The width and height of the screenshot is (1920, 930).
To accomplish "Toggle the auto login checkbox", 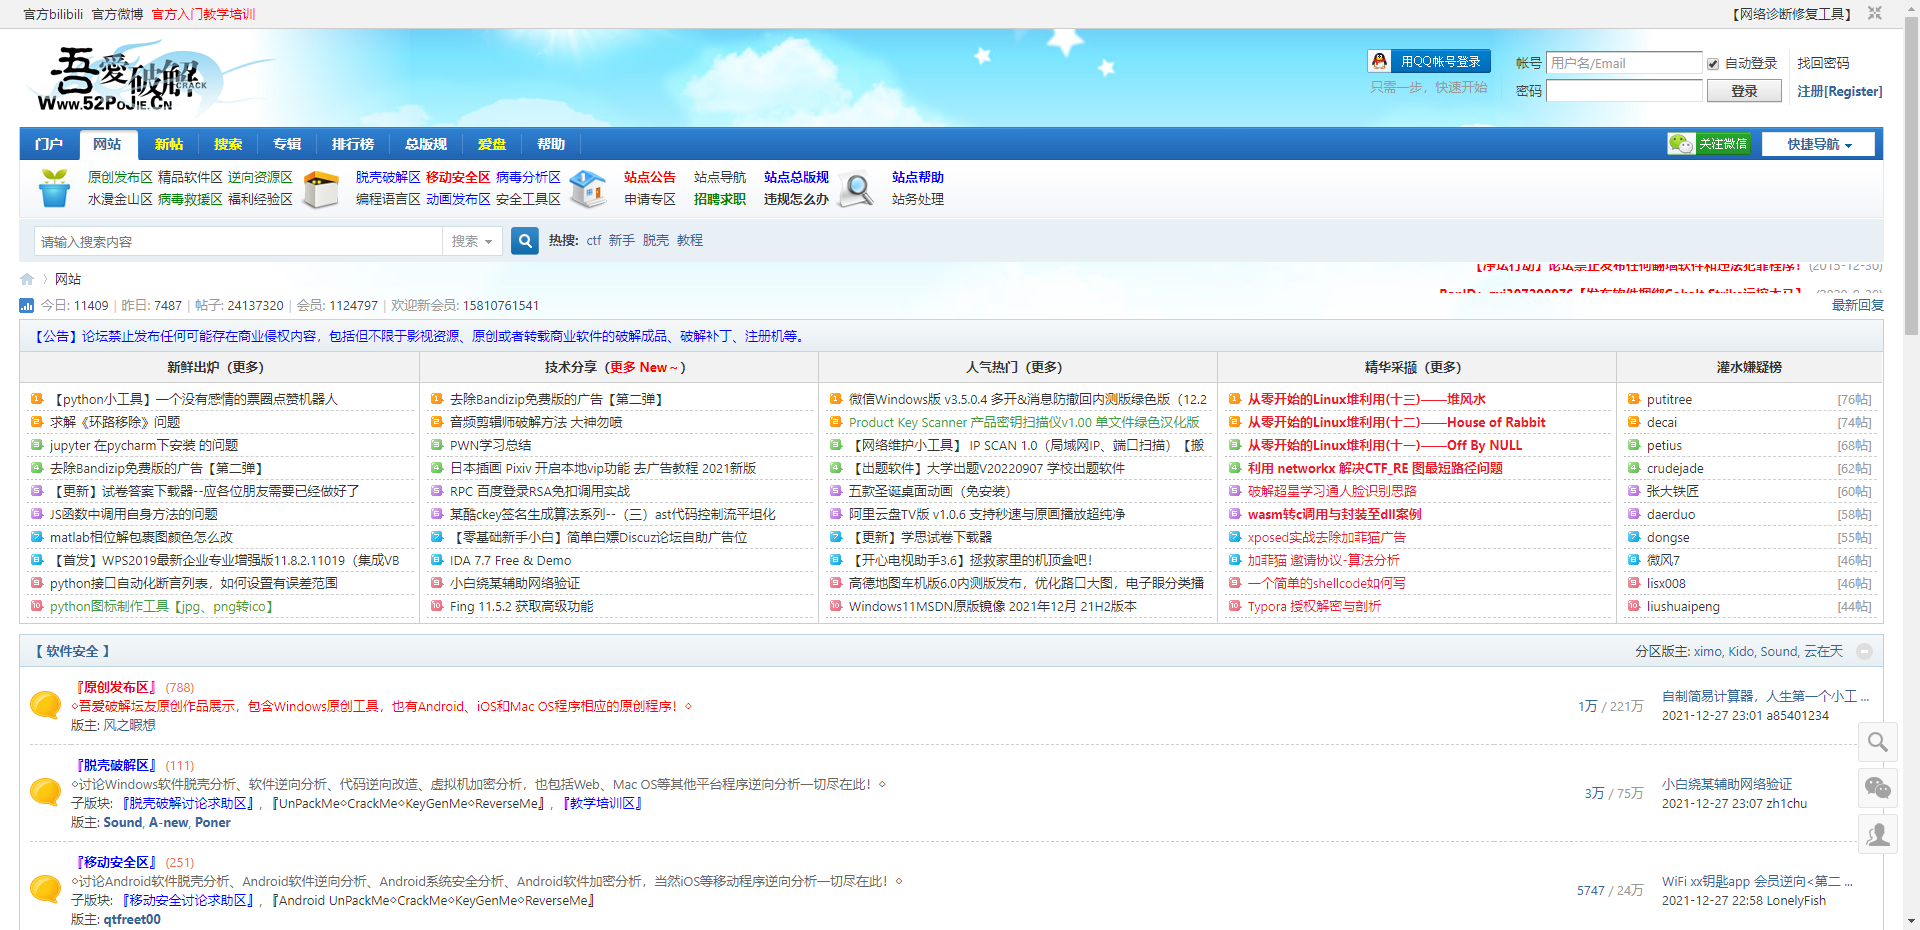I will pos(1713,64).
